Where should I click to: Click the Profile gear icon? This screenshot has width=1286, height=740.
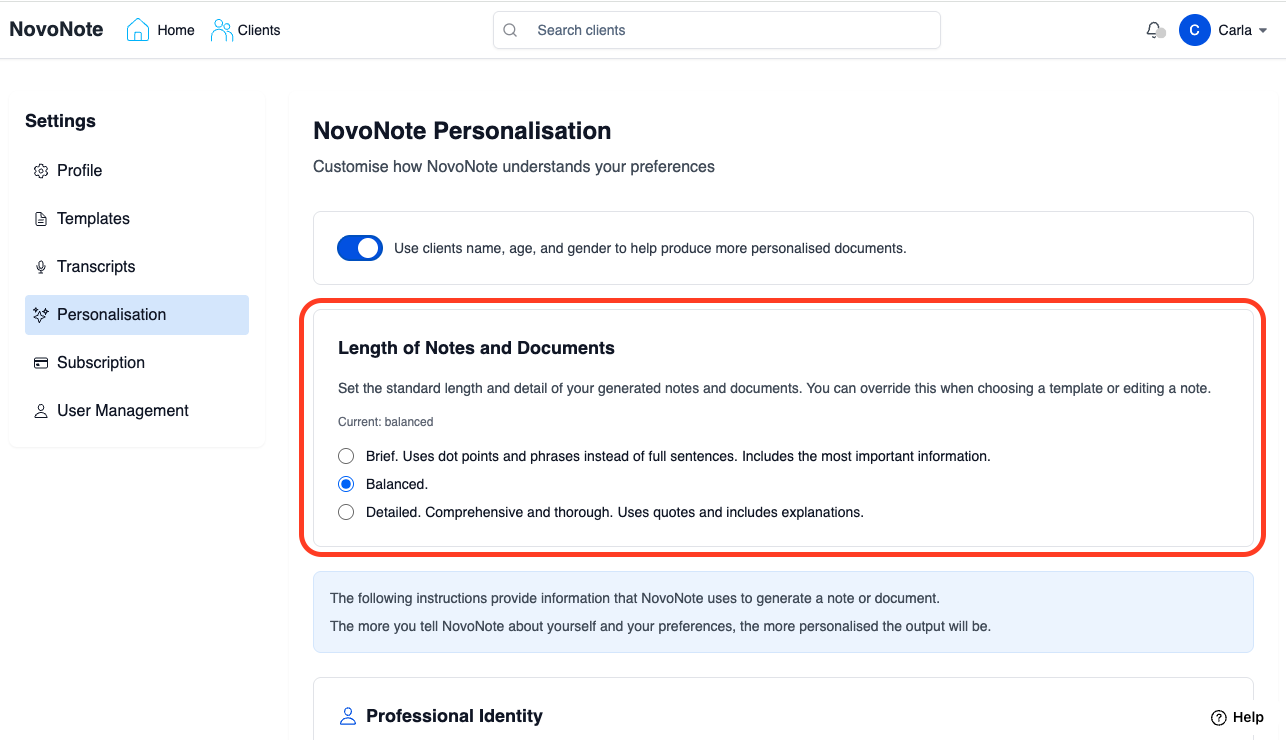[41, 171]
